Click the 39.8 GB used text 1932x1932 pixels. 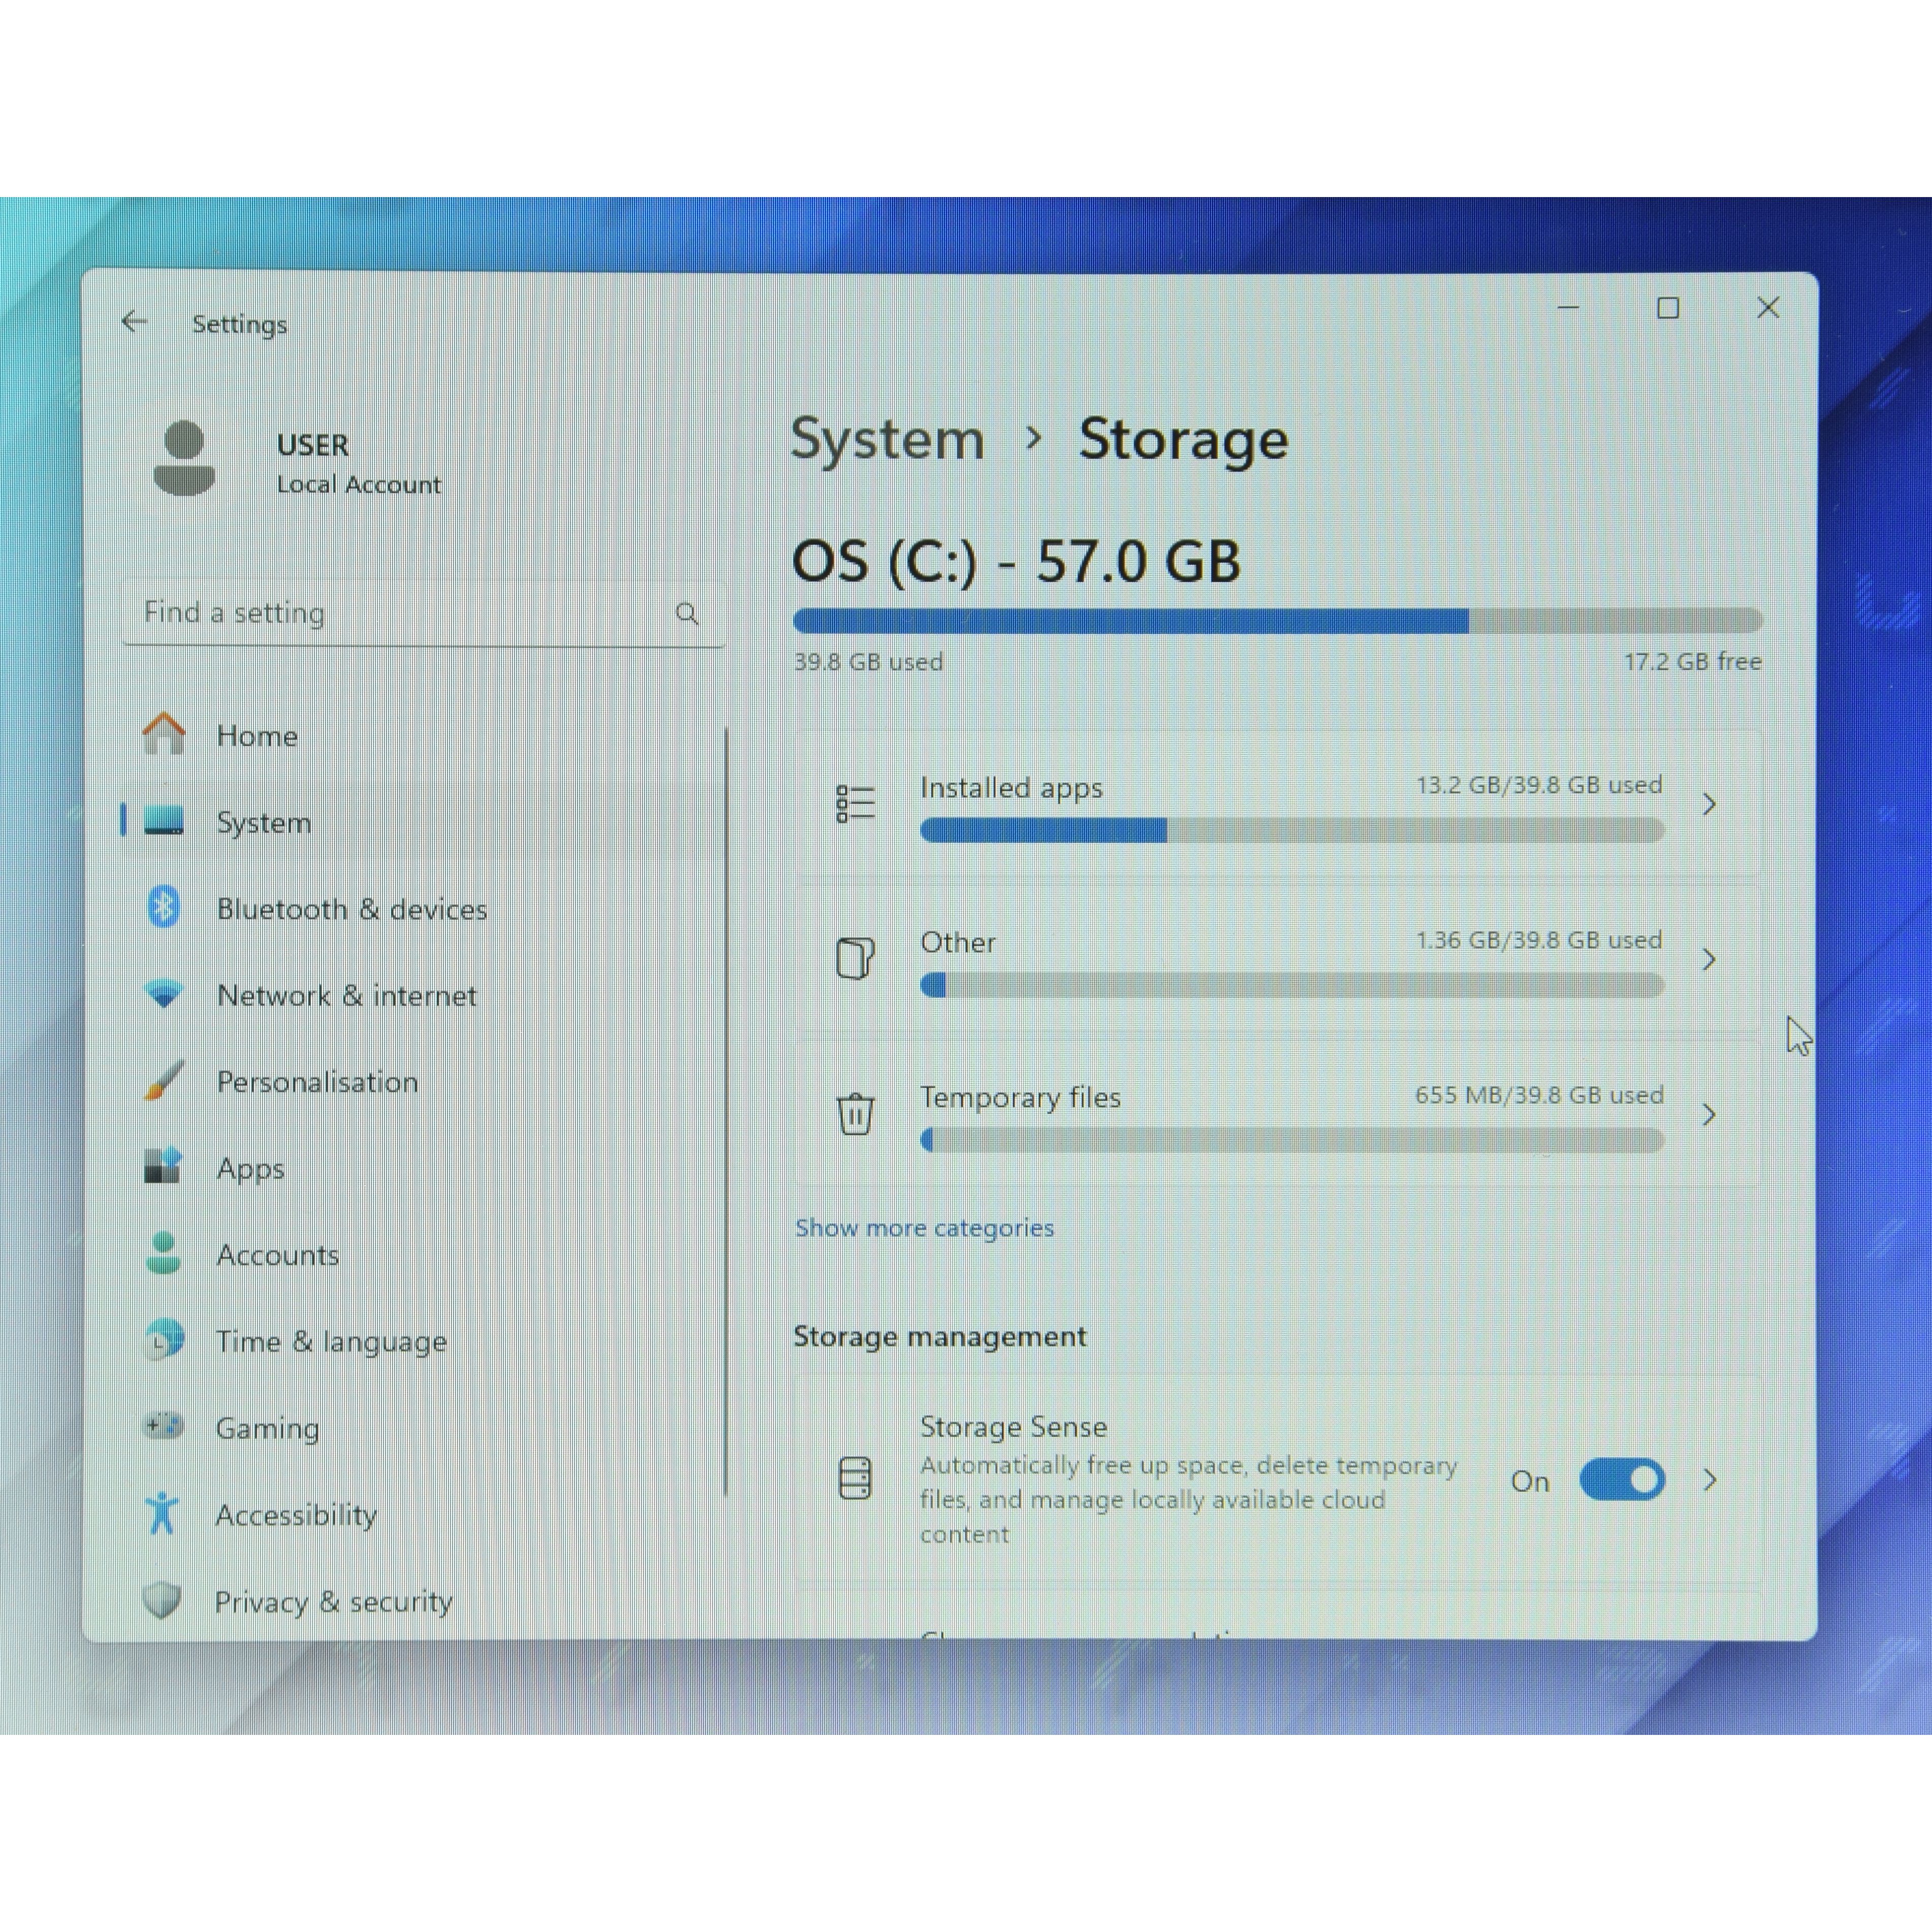point(868,661)
